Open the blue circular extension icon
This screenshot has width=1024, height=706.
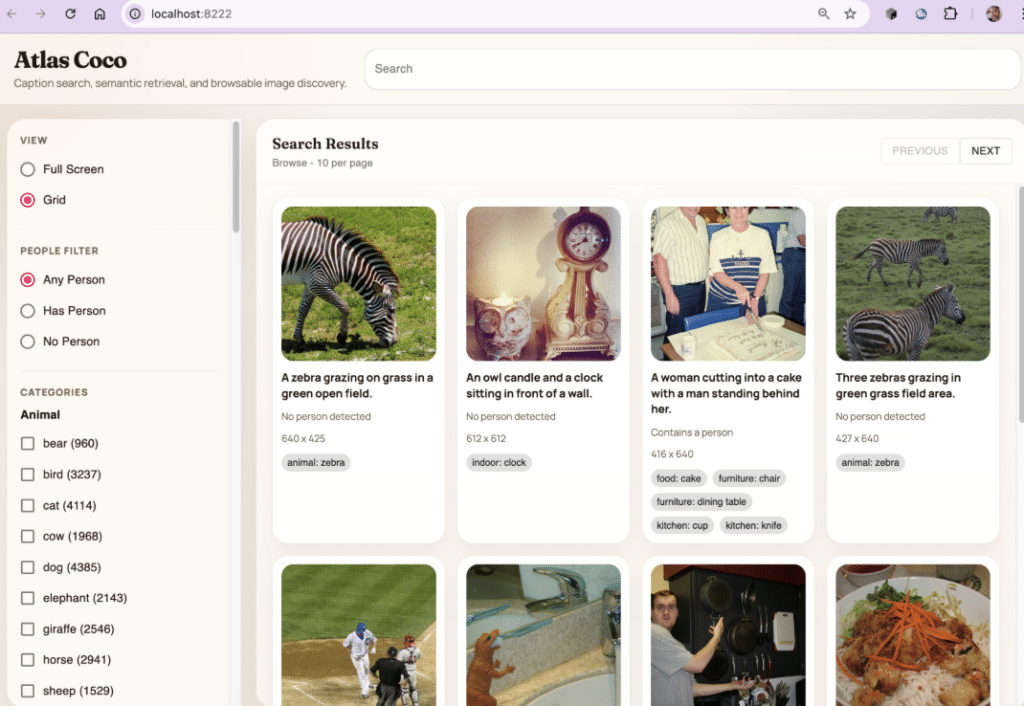921,14
